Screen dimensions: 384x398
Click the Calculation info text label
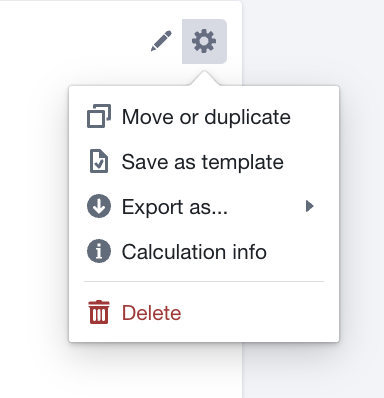(x=194, y=251)
